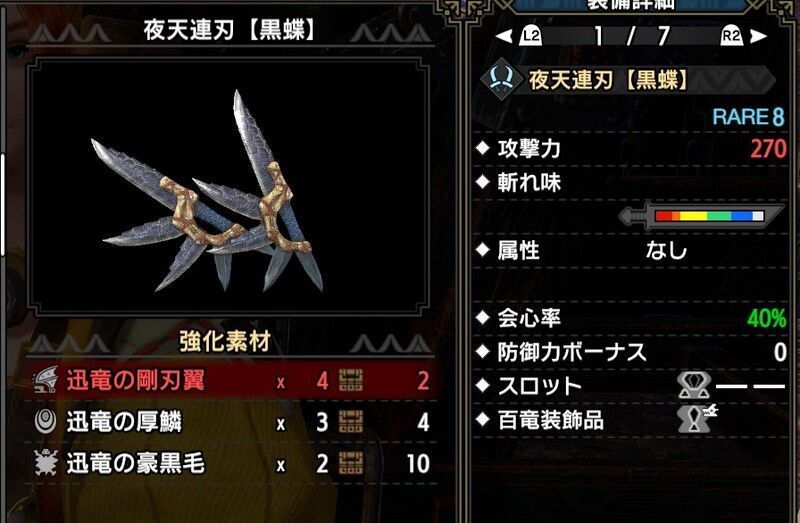Click the sharpness gauge color bar

click(x=710, y=216)
